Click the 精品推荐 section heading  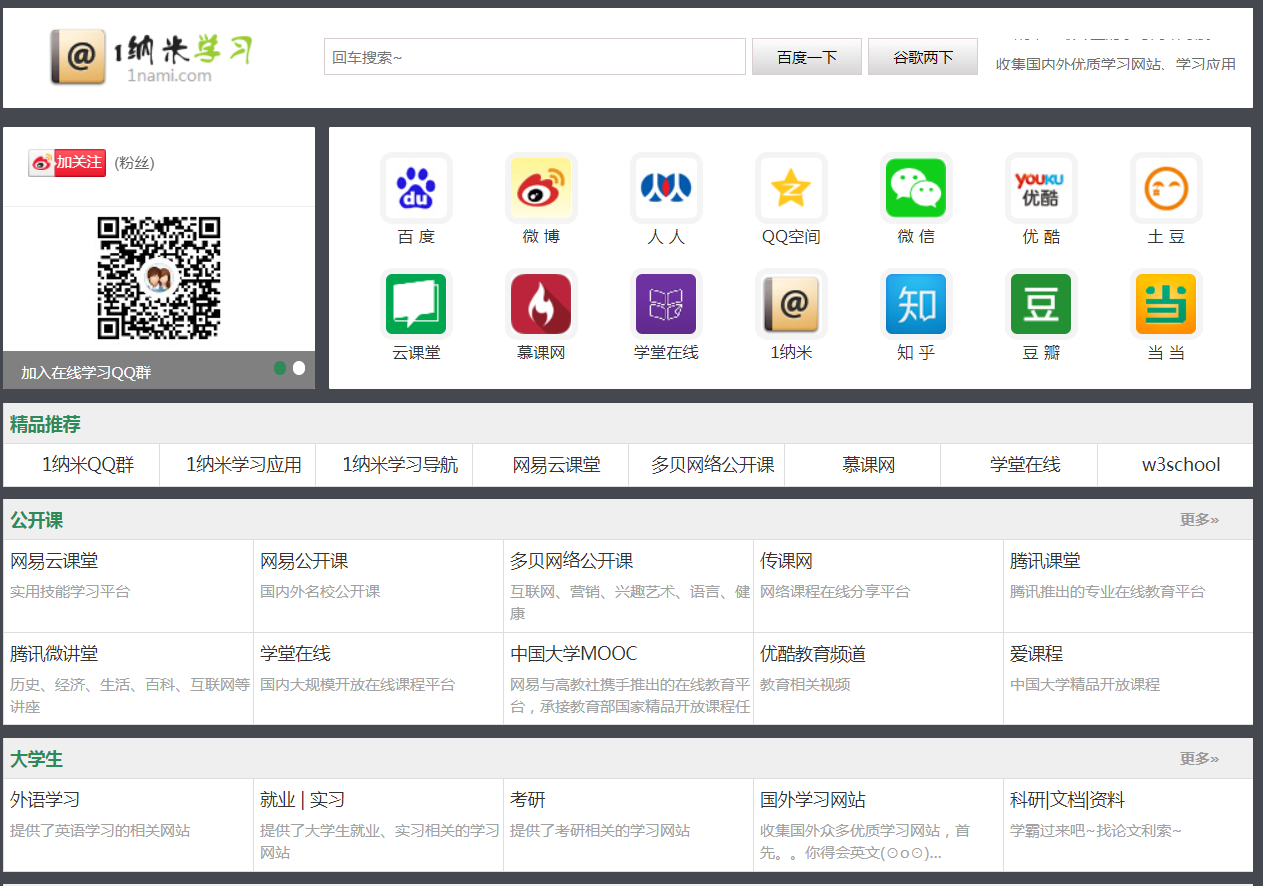pyautogui.click(x=45, y=424)
